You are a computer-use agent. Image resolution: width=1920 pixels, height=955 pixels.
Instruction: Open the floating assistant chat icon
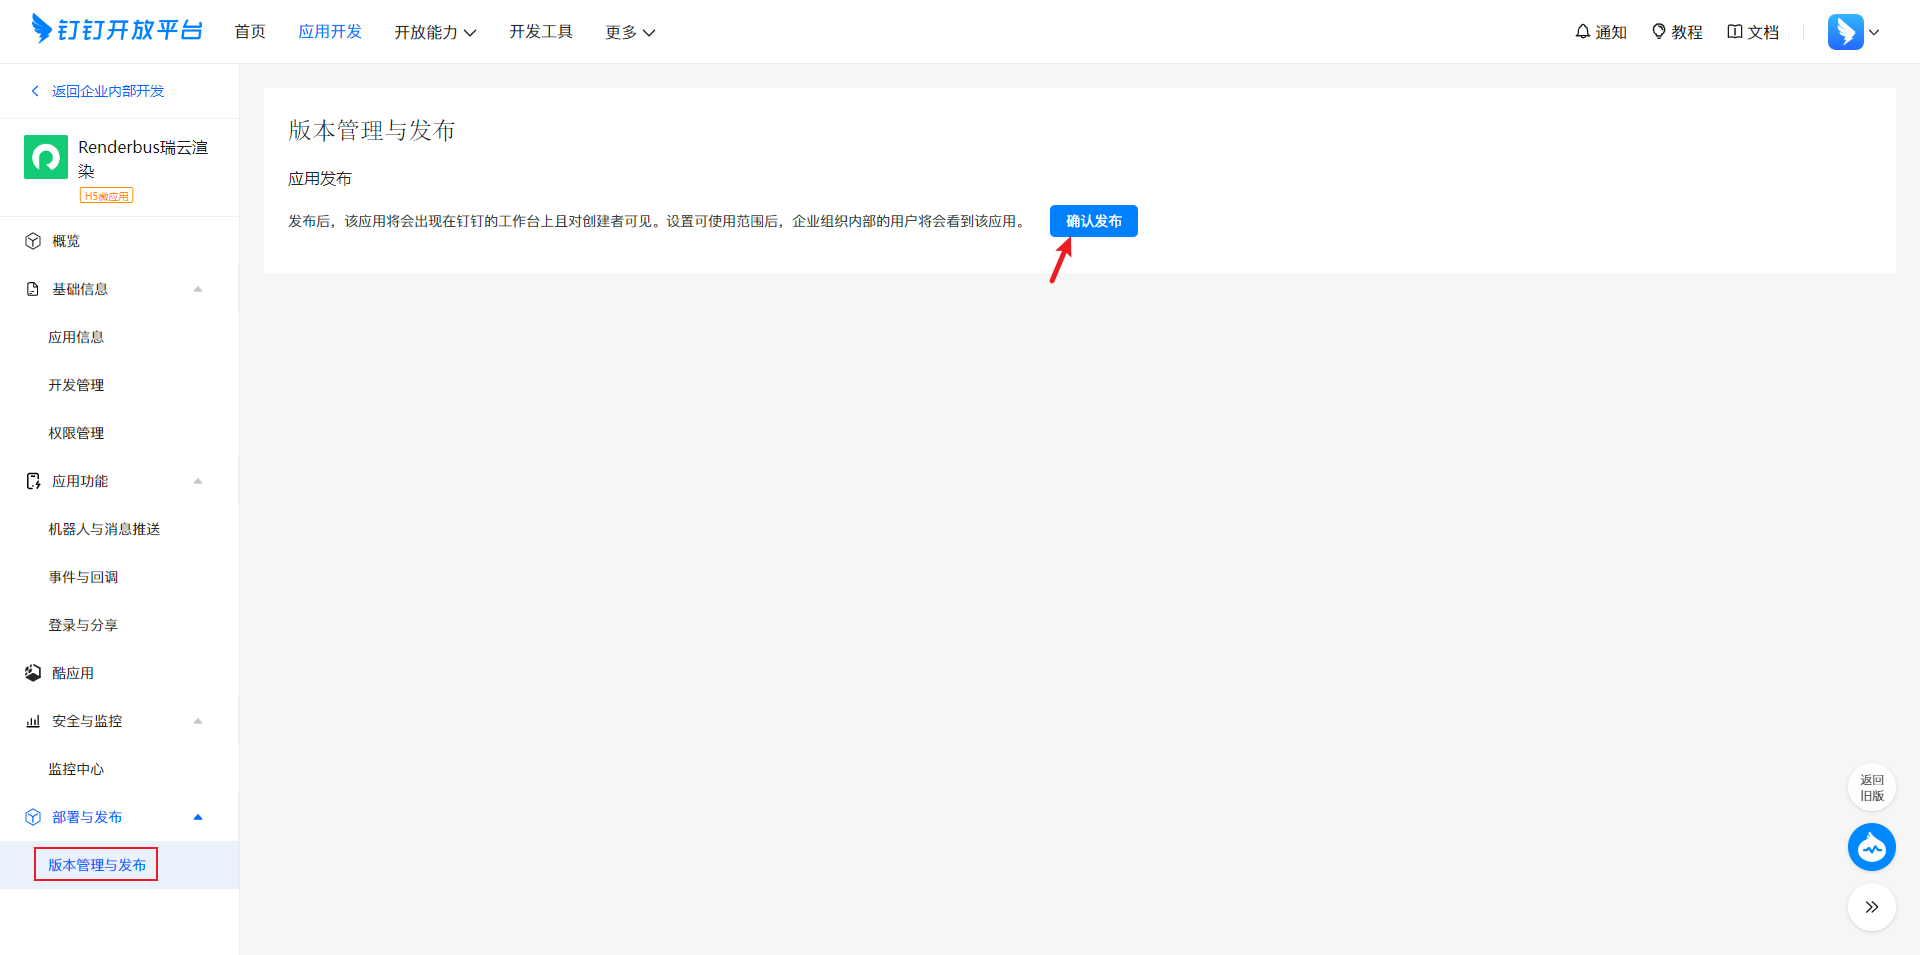1872,847
